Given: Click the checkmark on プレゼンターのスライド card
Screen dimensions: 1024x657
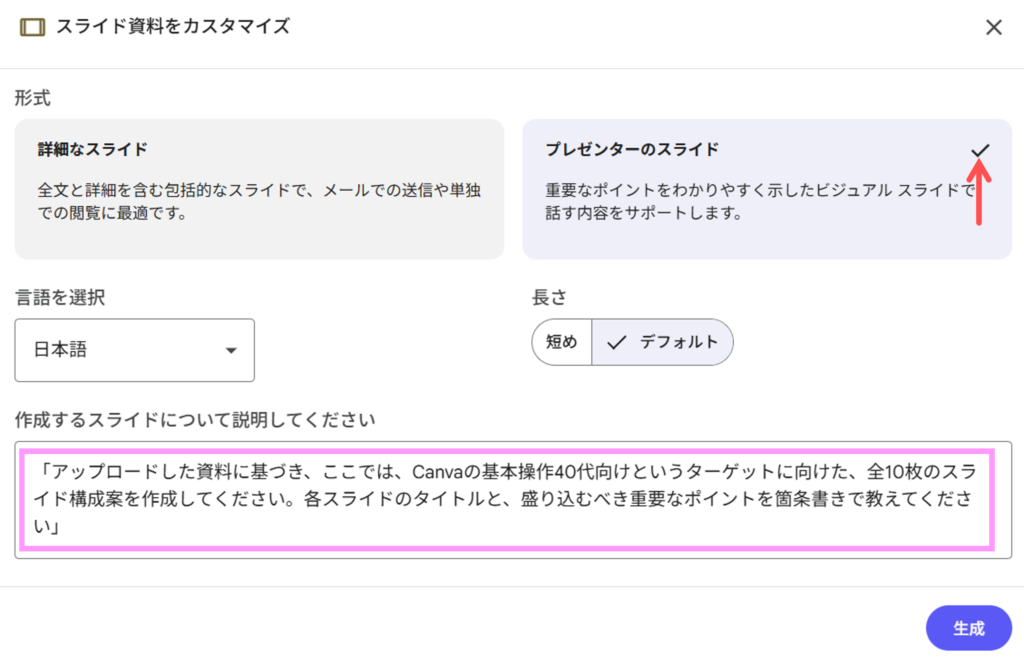Looking at the screenshot, I should [x=980, y=150].
